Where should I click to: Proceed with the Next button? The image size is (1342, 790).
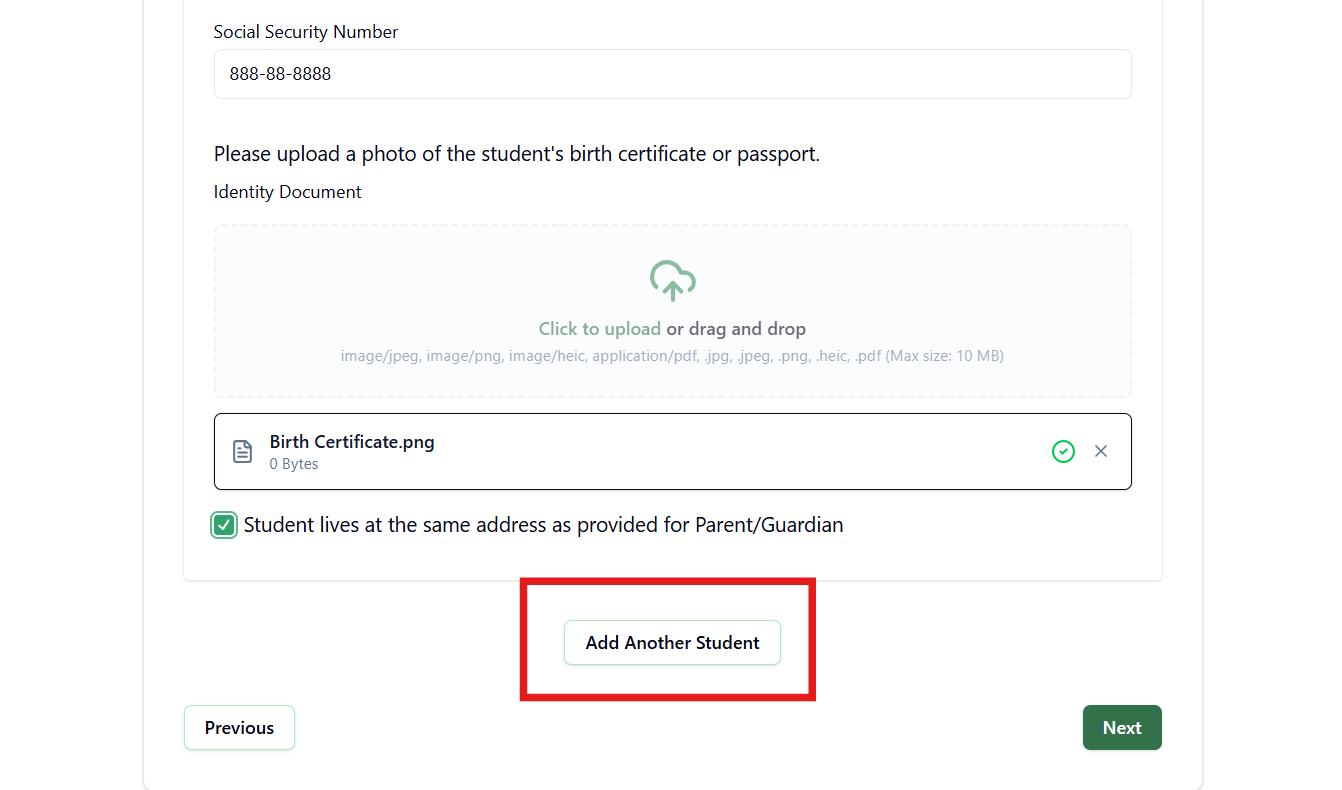(x=1122, y=727)
